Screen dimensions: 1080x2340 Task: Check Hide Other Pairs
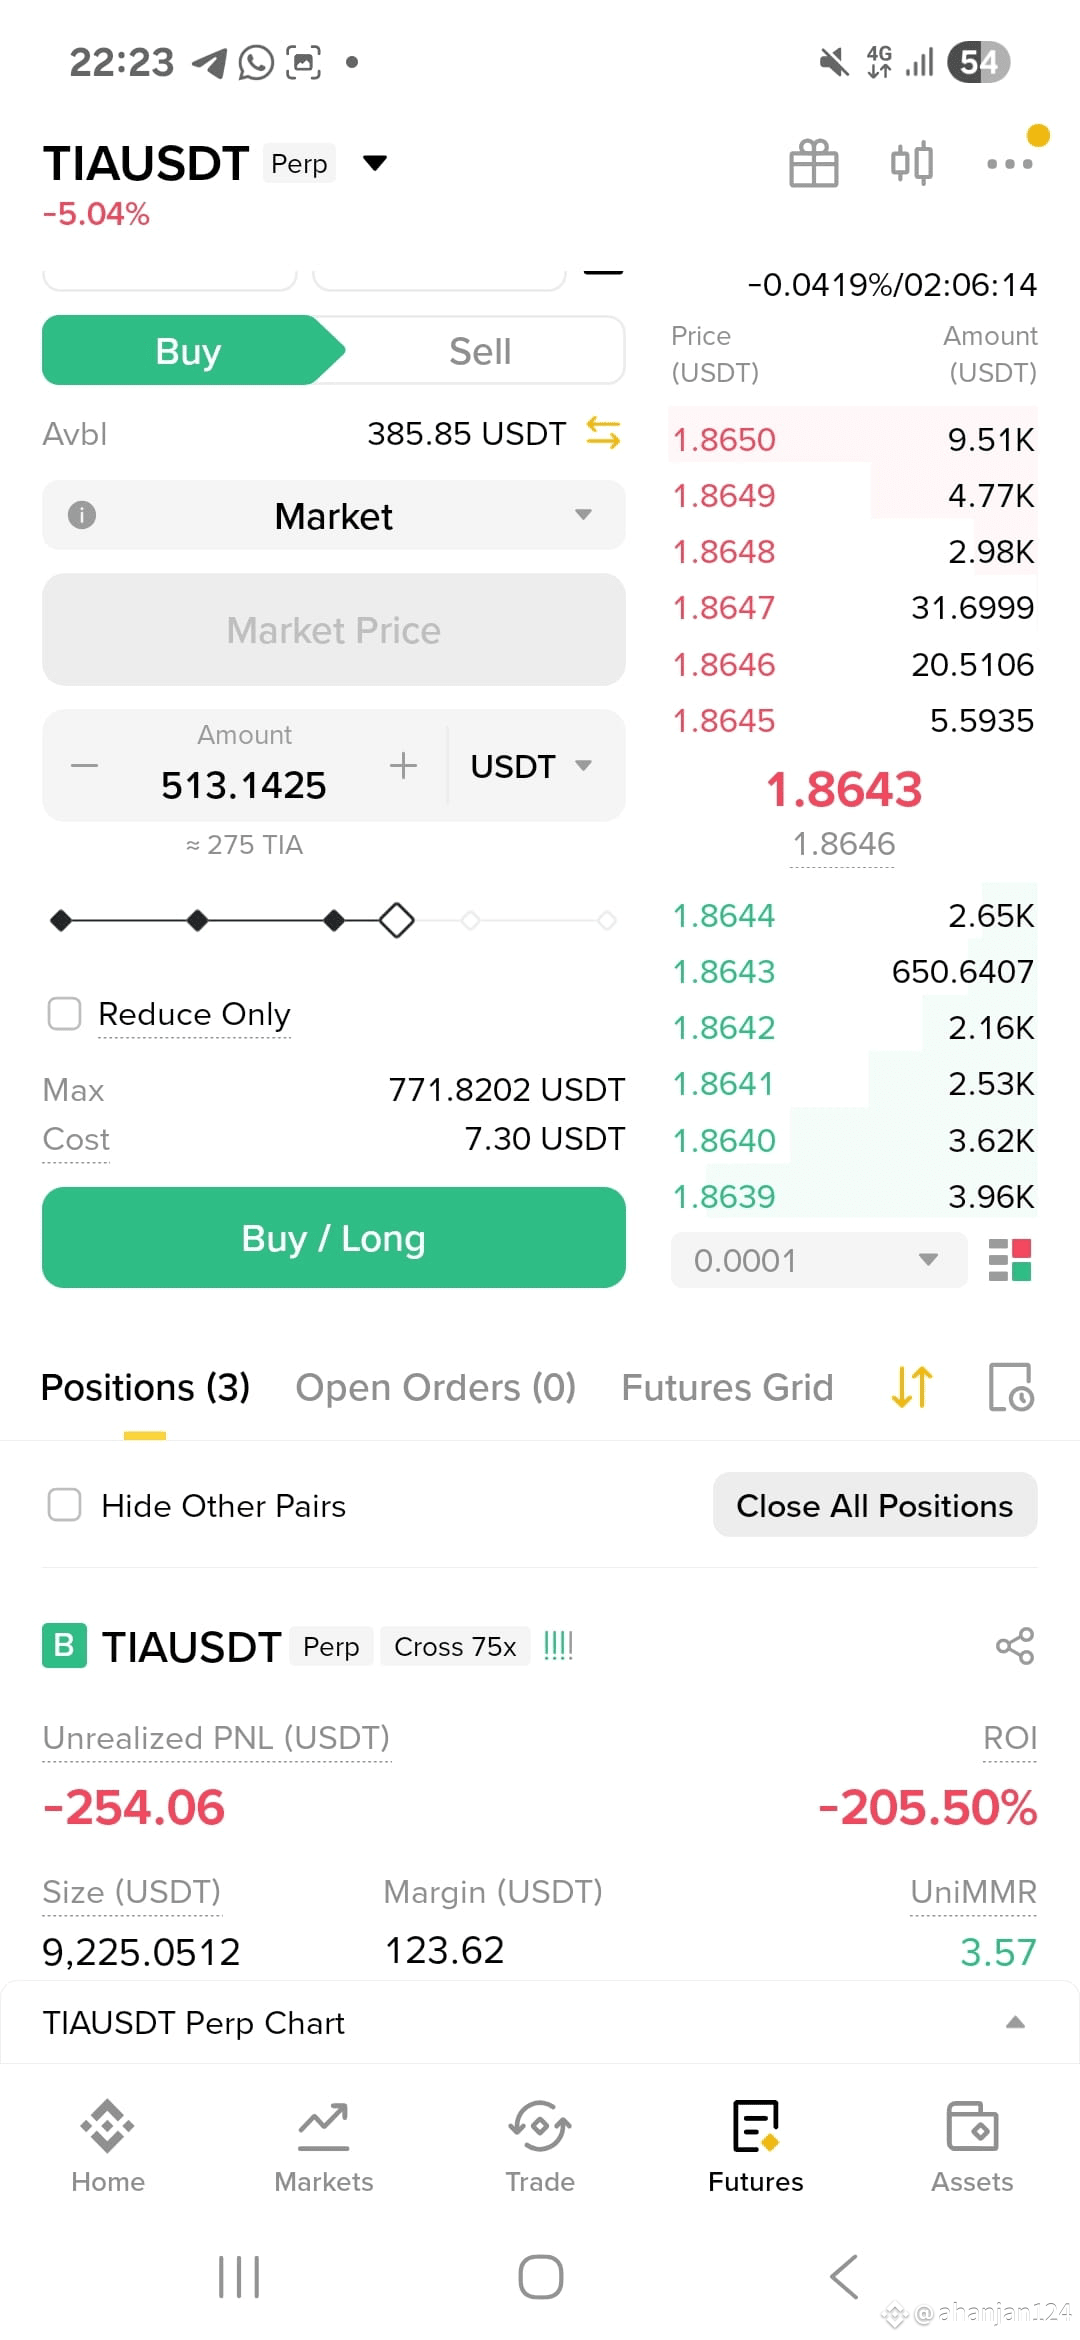click(65, 1505)
